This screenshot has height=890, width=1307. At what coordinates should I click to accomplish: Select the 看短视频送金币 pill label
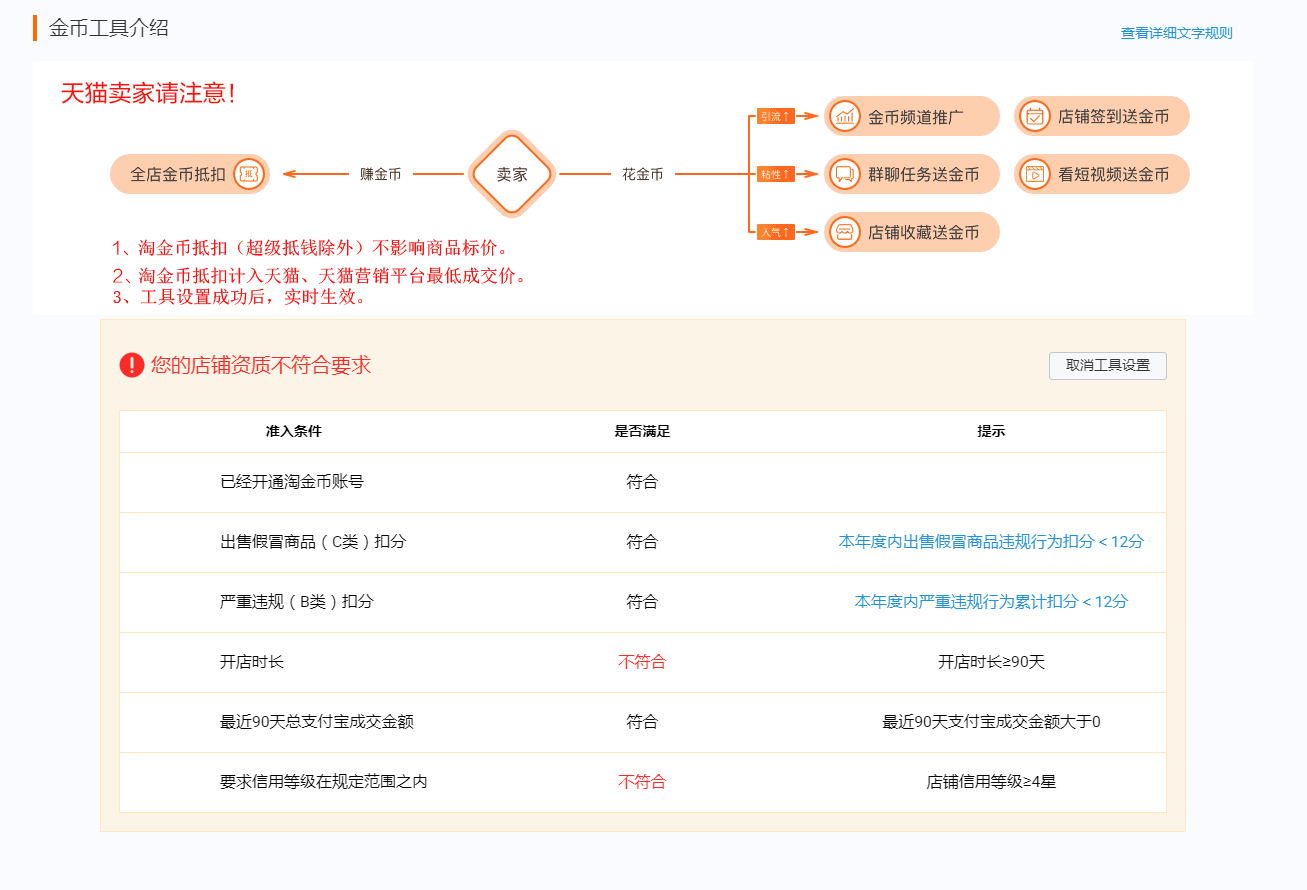(1114, 175)
